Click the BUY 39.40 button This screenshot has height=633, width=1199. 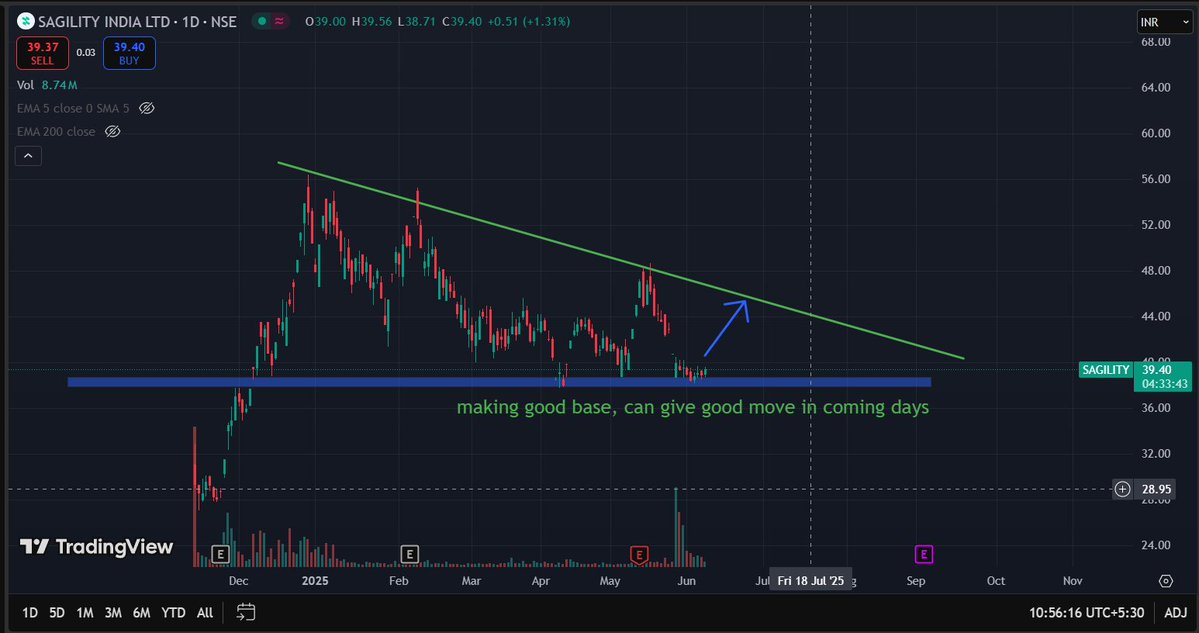coord(129,53)
